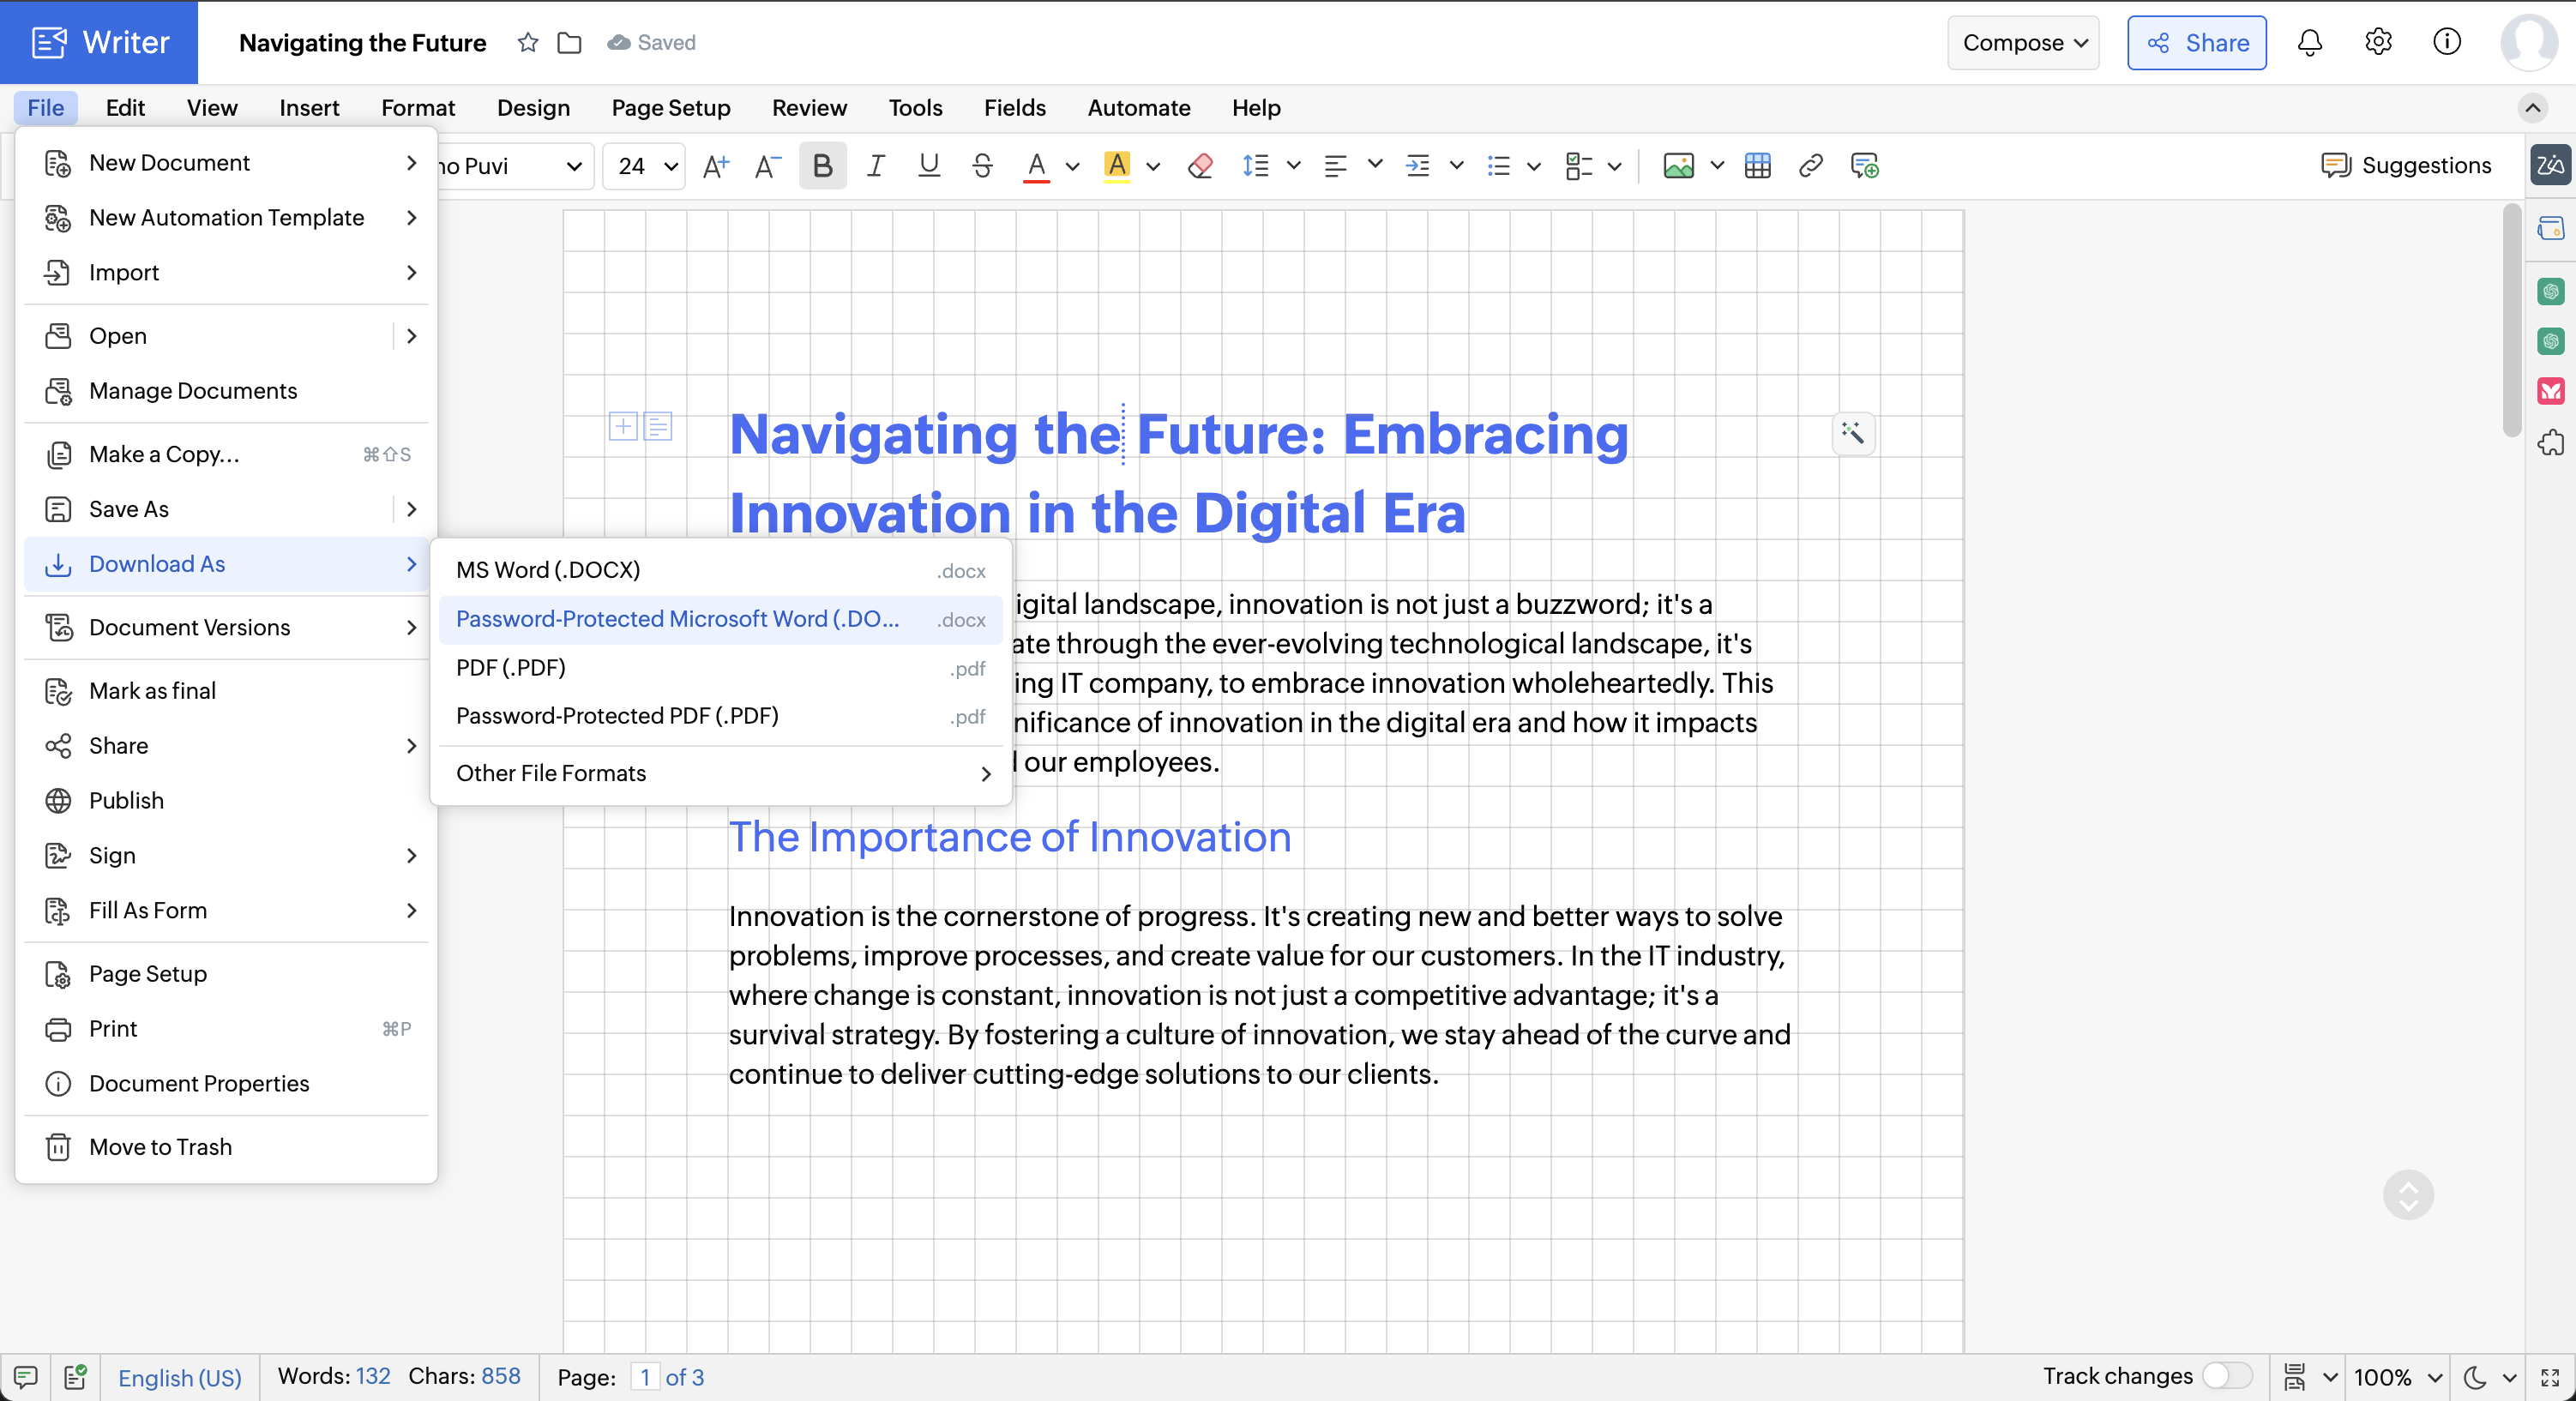2576x1401 pixels.
Task: Insert a table from the toolbar
Action: pos(1757,166)
